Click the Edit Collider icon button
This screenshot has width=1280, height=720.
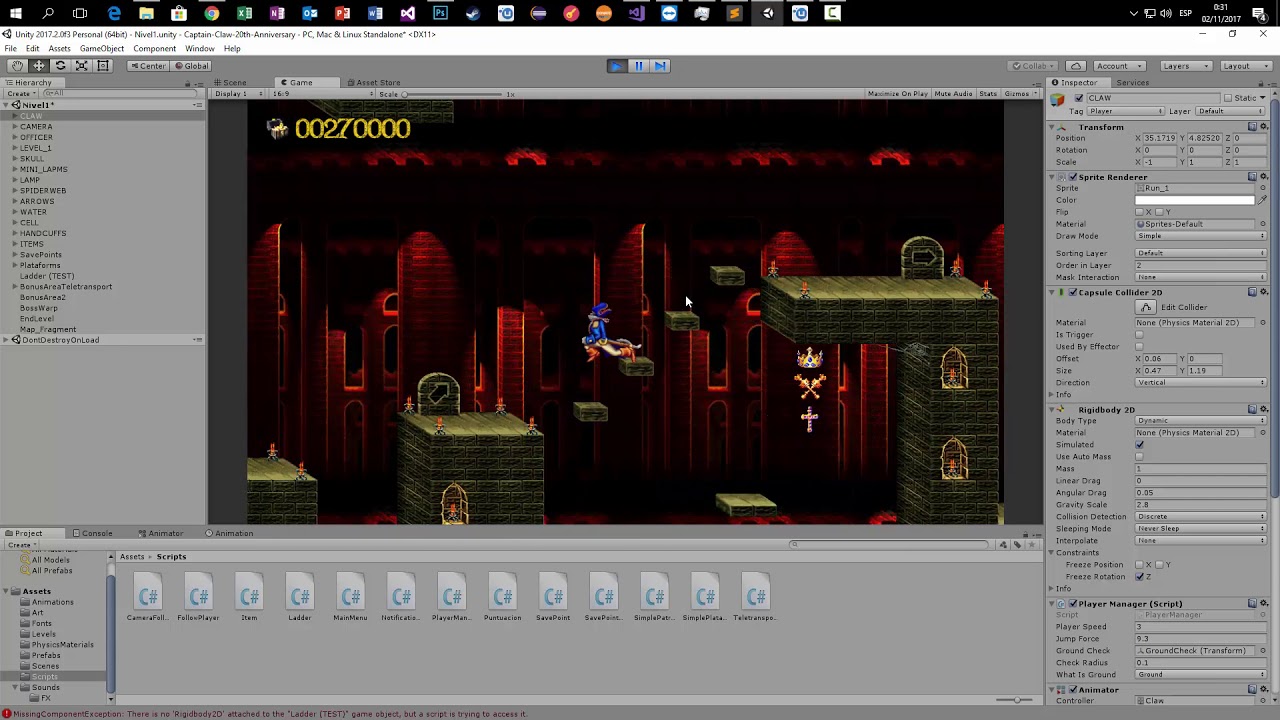pos(1146,307)
